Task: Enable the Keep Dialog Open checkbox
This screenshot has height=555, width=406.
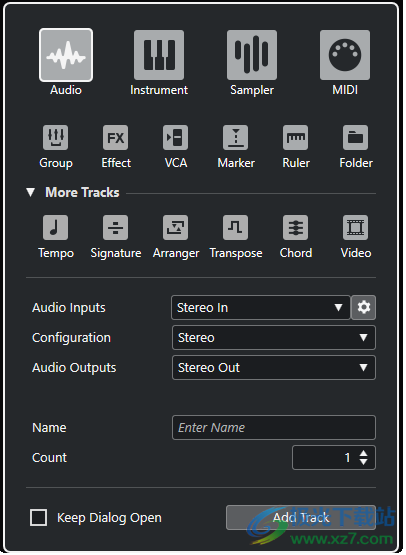Action: (x=39, y=517)
